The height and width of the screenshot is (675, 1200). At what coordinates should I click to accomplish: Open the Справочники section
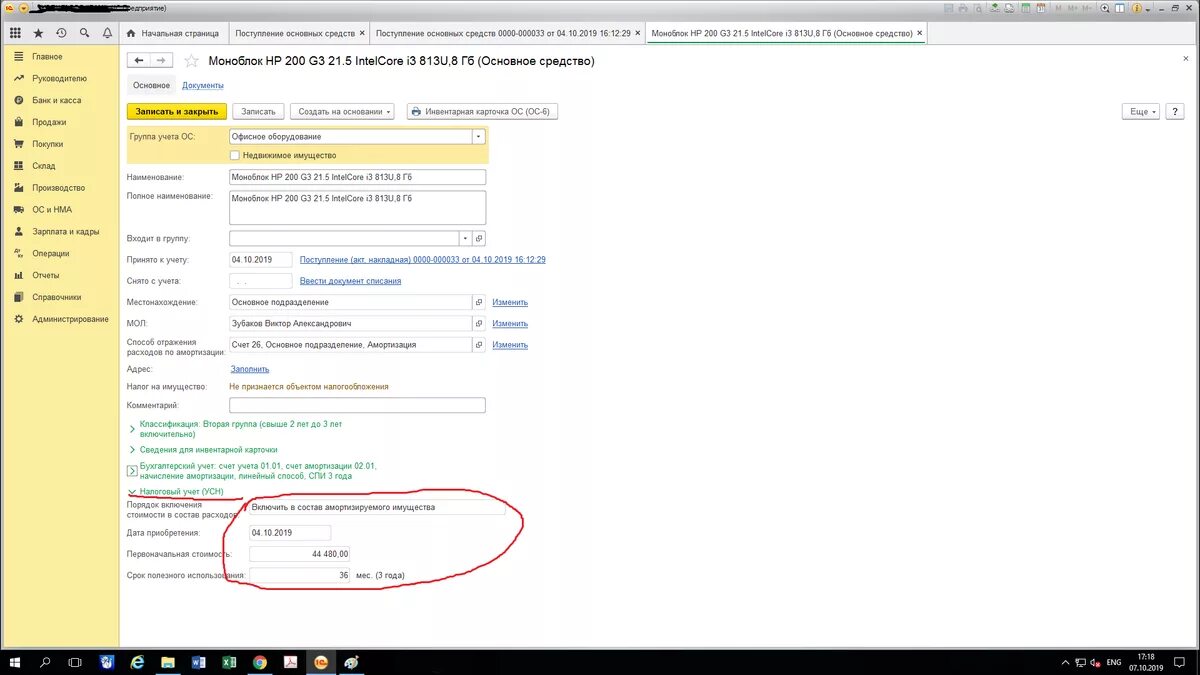point(56,297)
